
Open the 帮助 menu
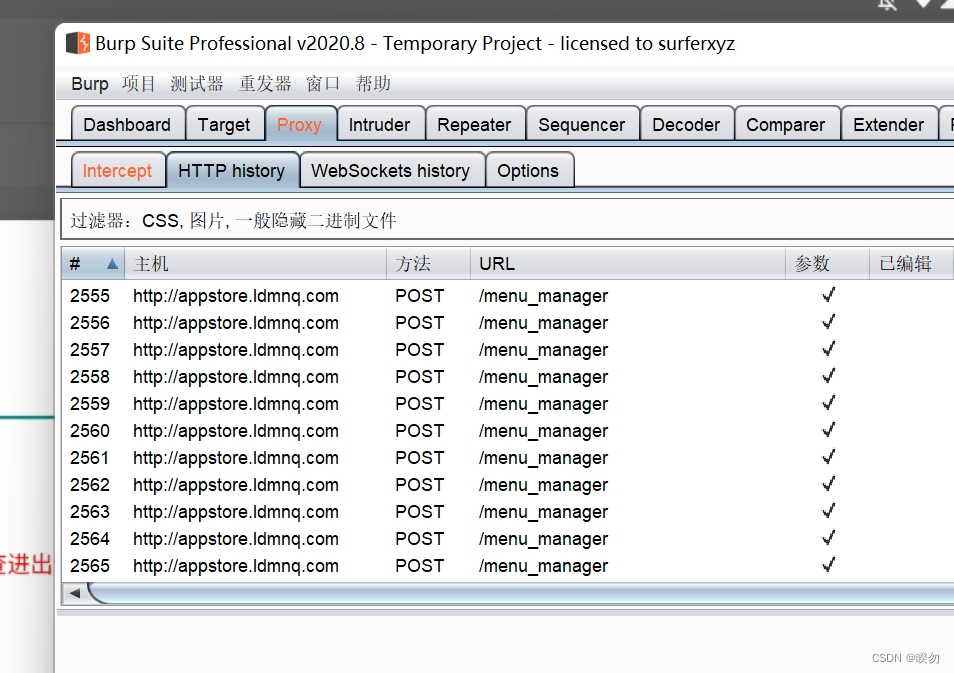373,83
